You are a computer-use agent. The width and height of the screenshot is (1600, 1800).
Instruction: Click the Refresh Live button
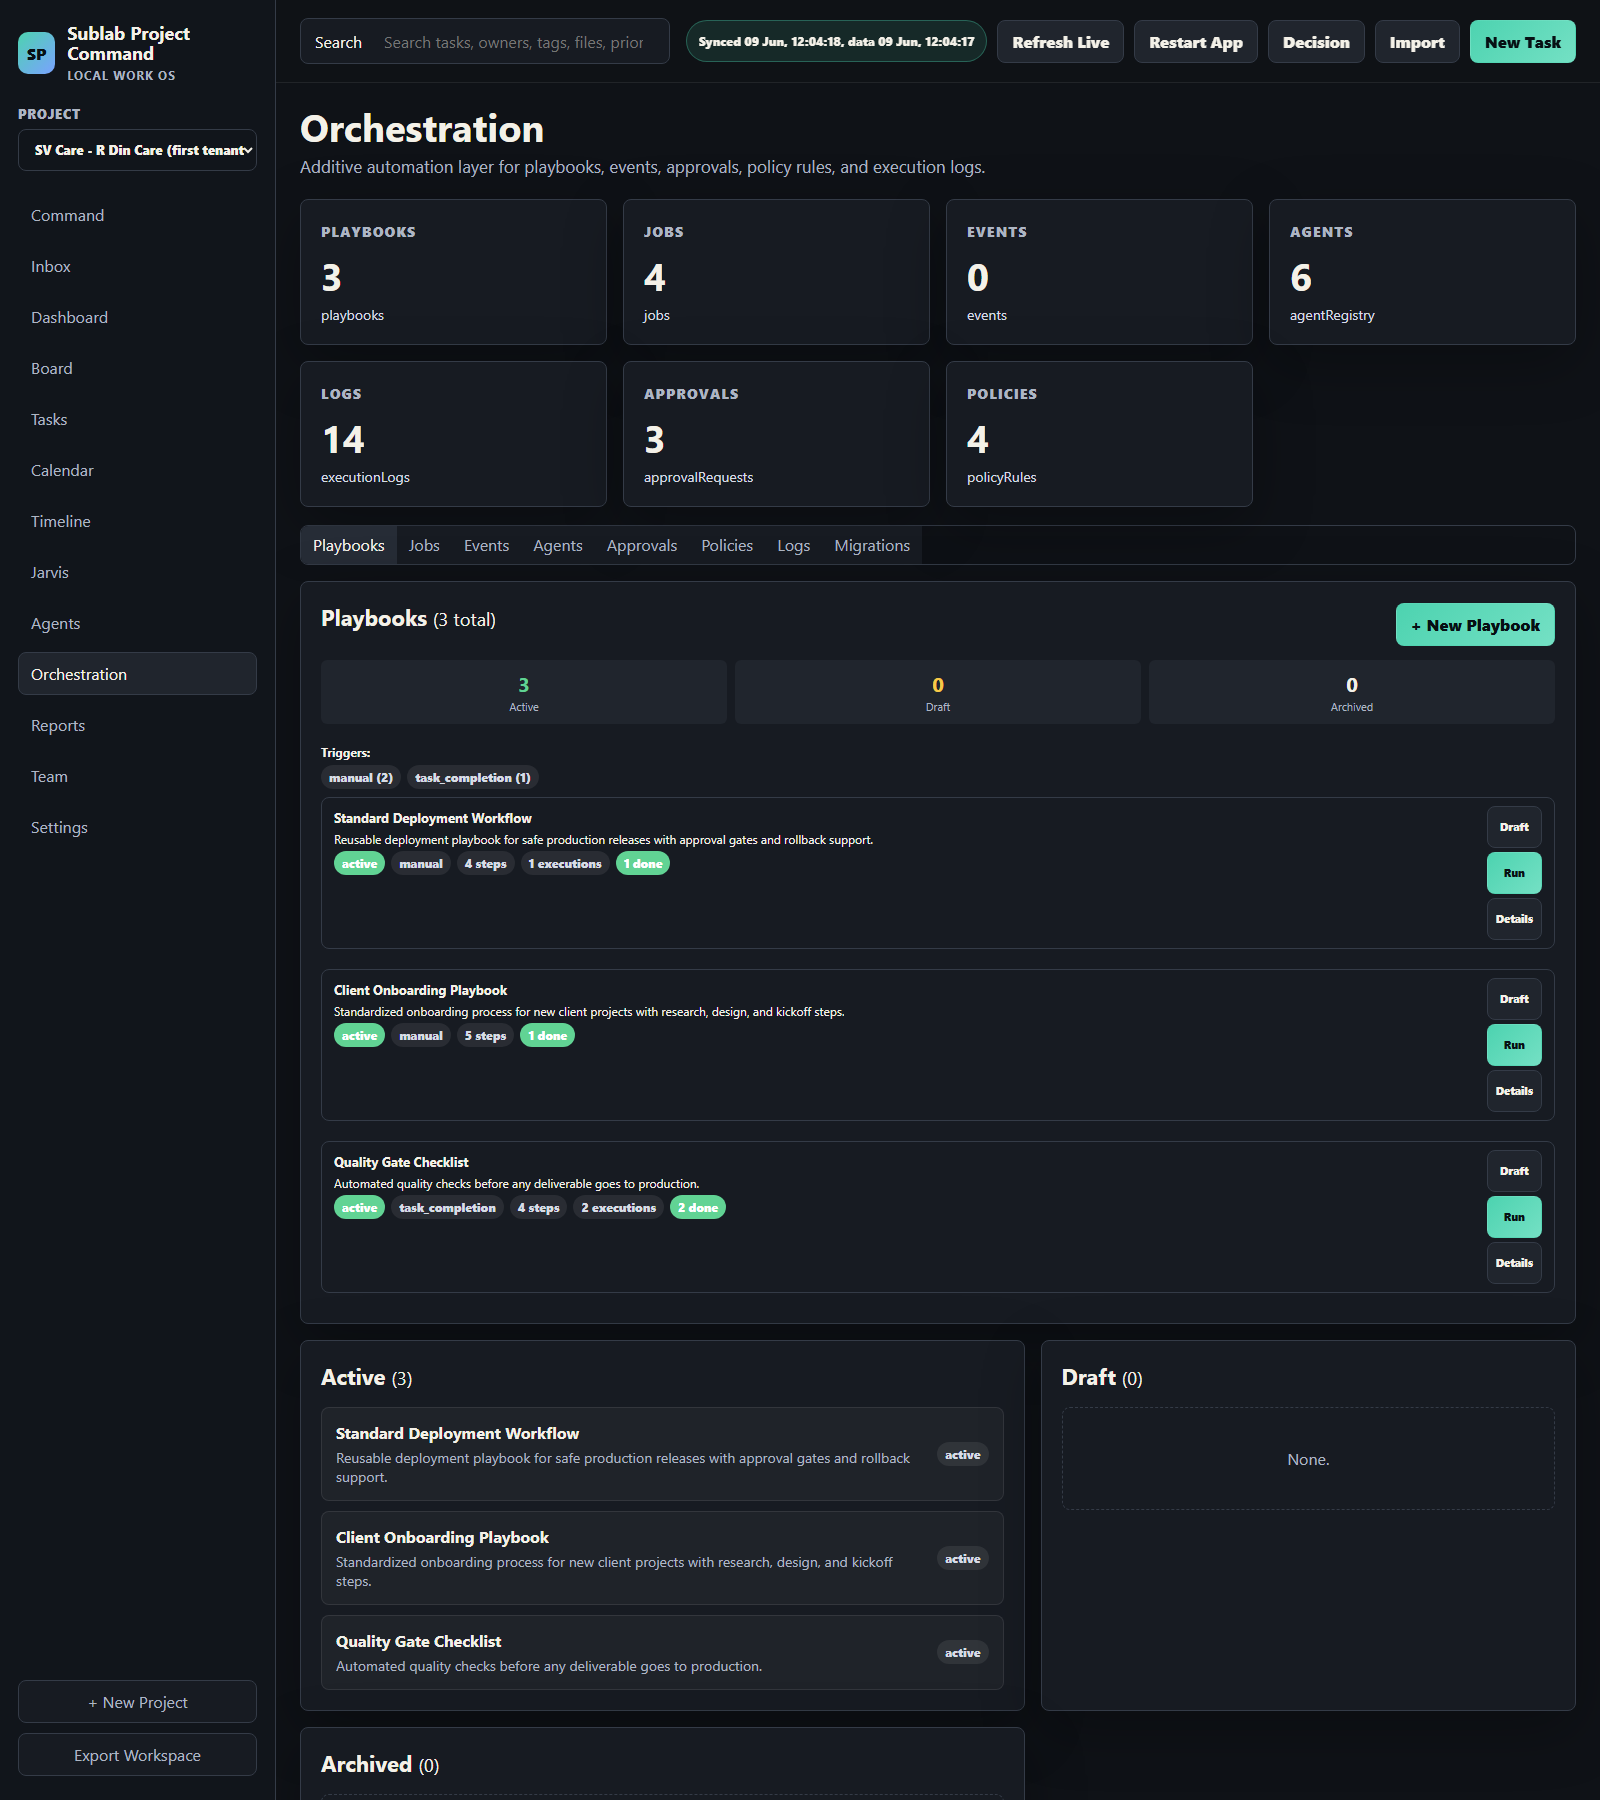[x=1060, y=42]
